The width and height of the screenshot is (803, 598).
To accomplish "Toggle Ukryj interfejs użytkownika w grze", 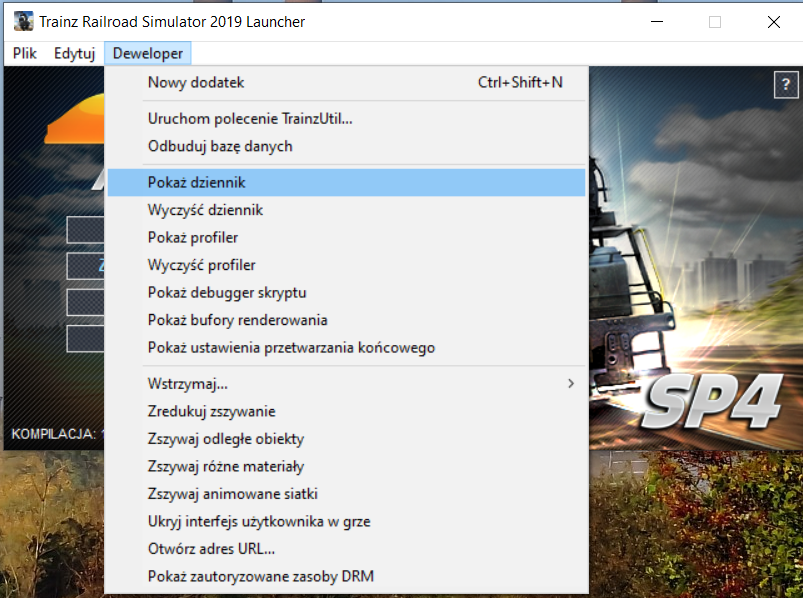I will [x=259, y=521].
